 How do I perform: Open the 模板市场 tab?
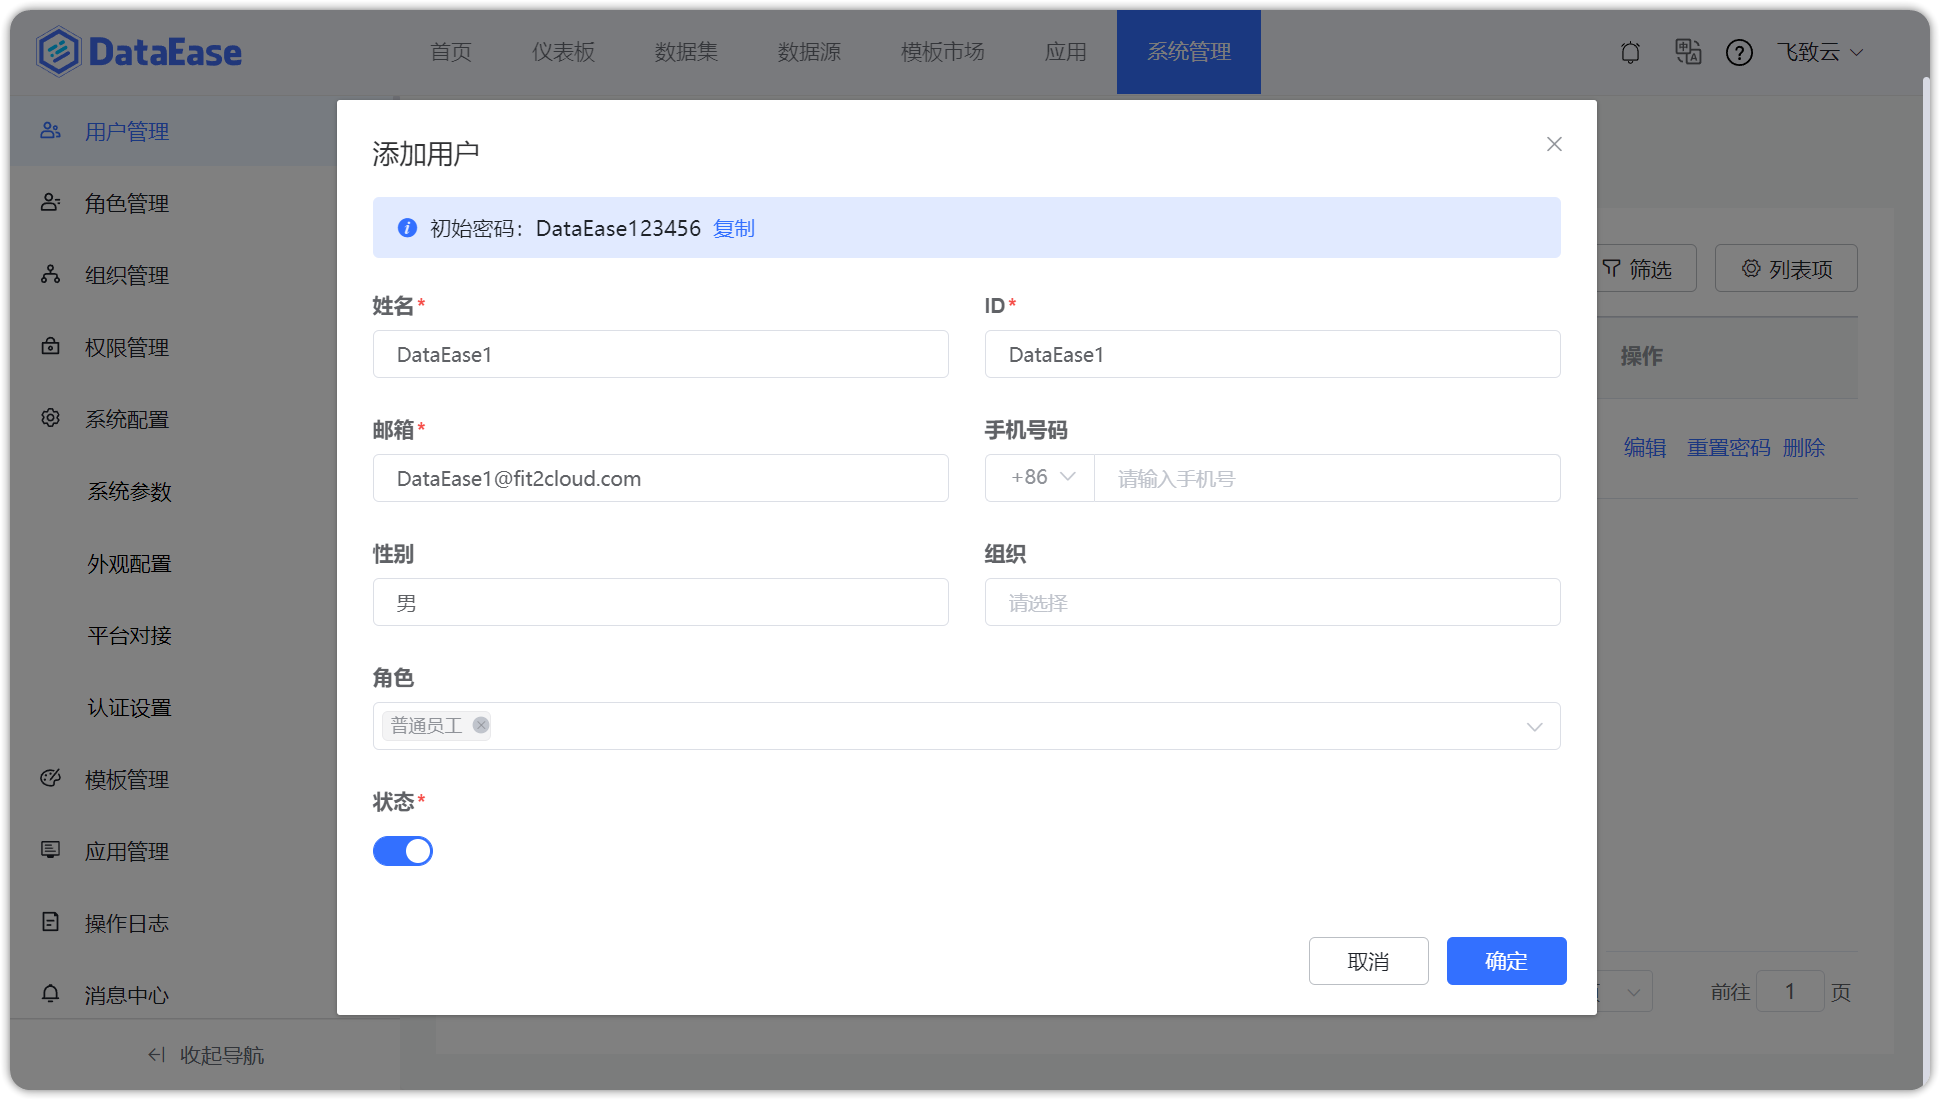pyautogui.click(x=942, y=52)
